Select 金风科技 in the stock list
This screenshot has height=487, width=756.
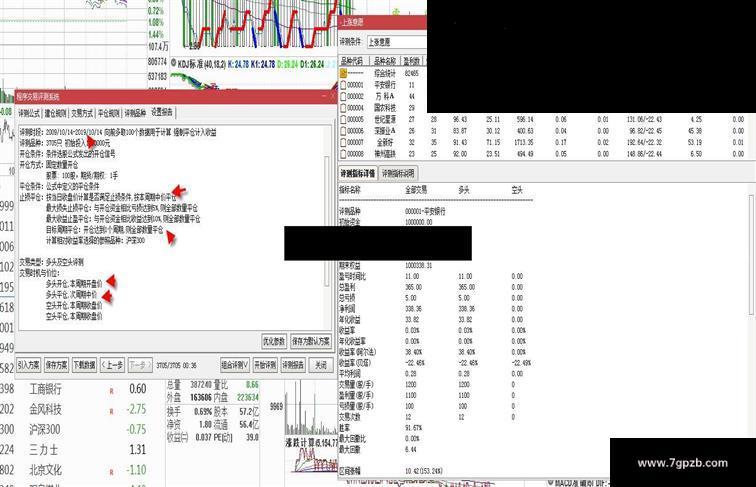coord(45,409)
